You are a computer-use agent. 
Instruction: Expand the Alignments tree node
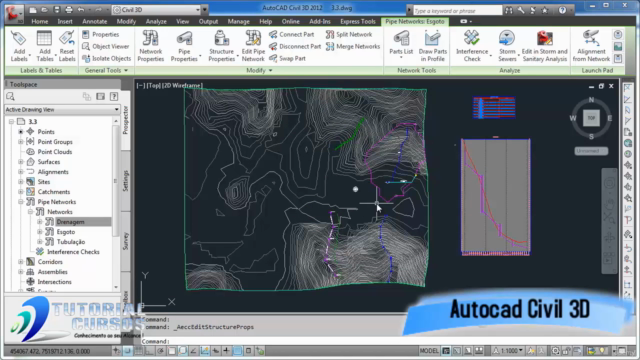tap(21, 172)
